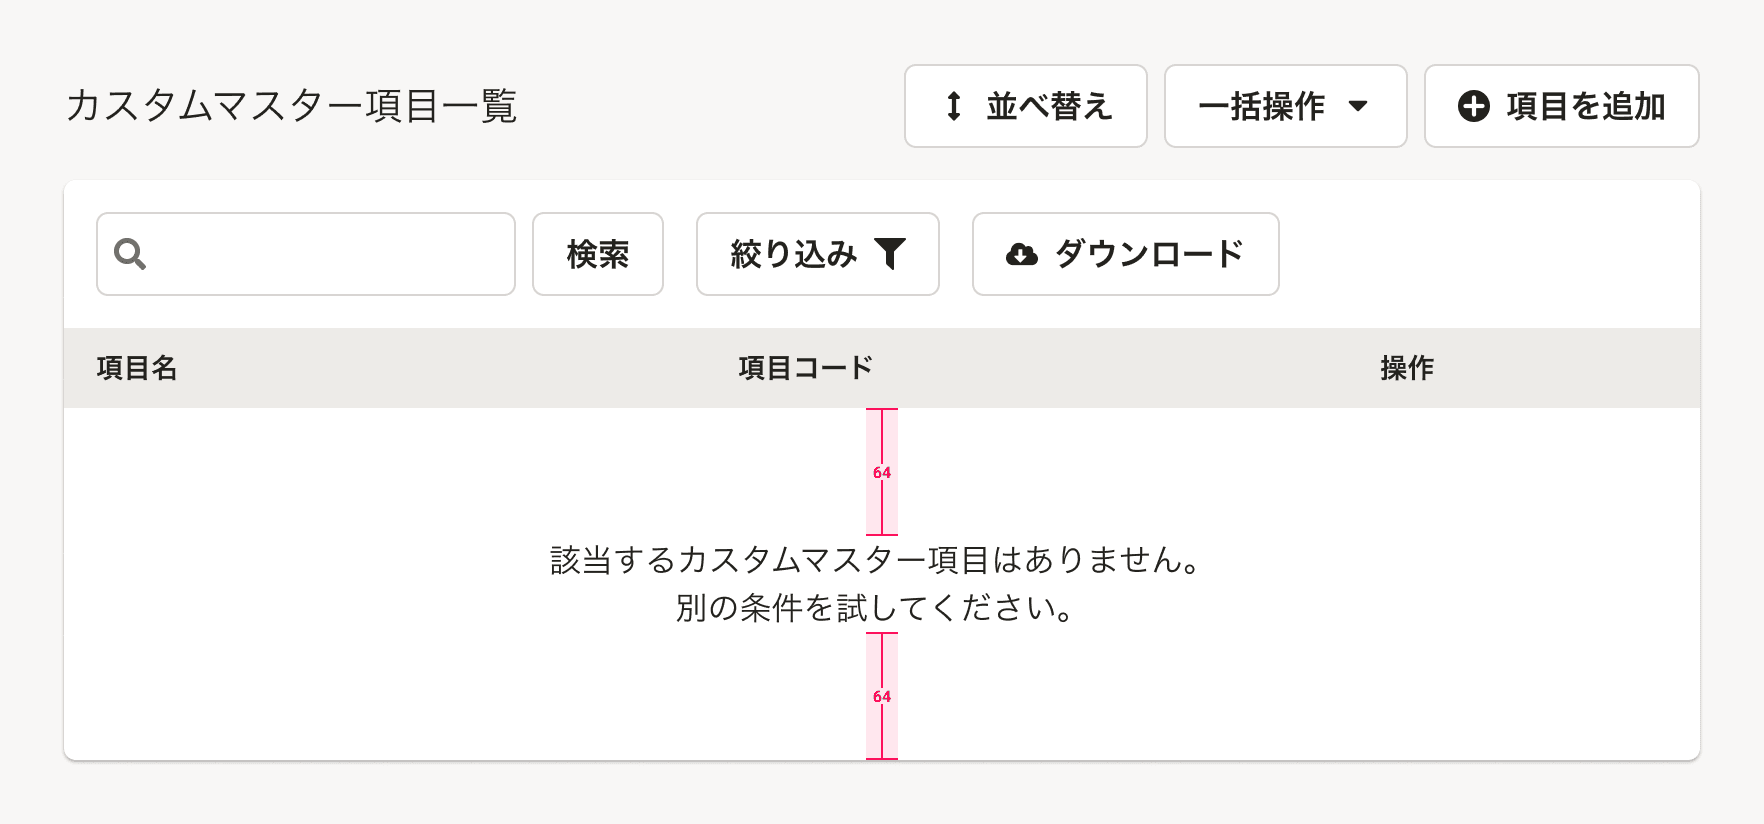Open filters using the 絞り込み button
Image resolution: width=1764 pixels, height=824 pixels.
[x=818, y=255]
